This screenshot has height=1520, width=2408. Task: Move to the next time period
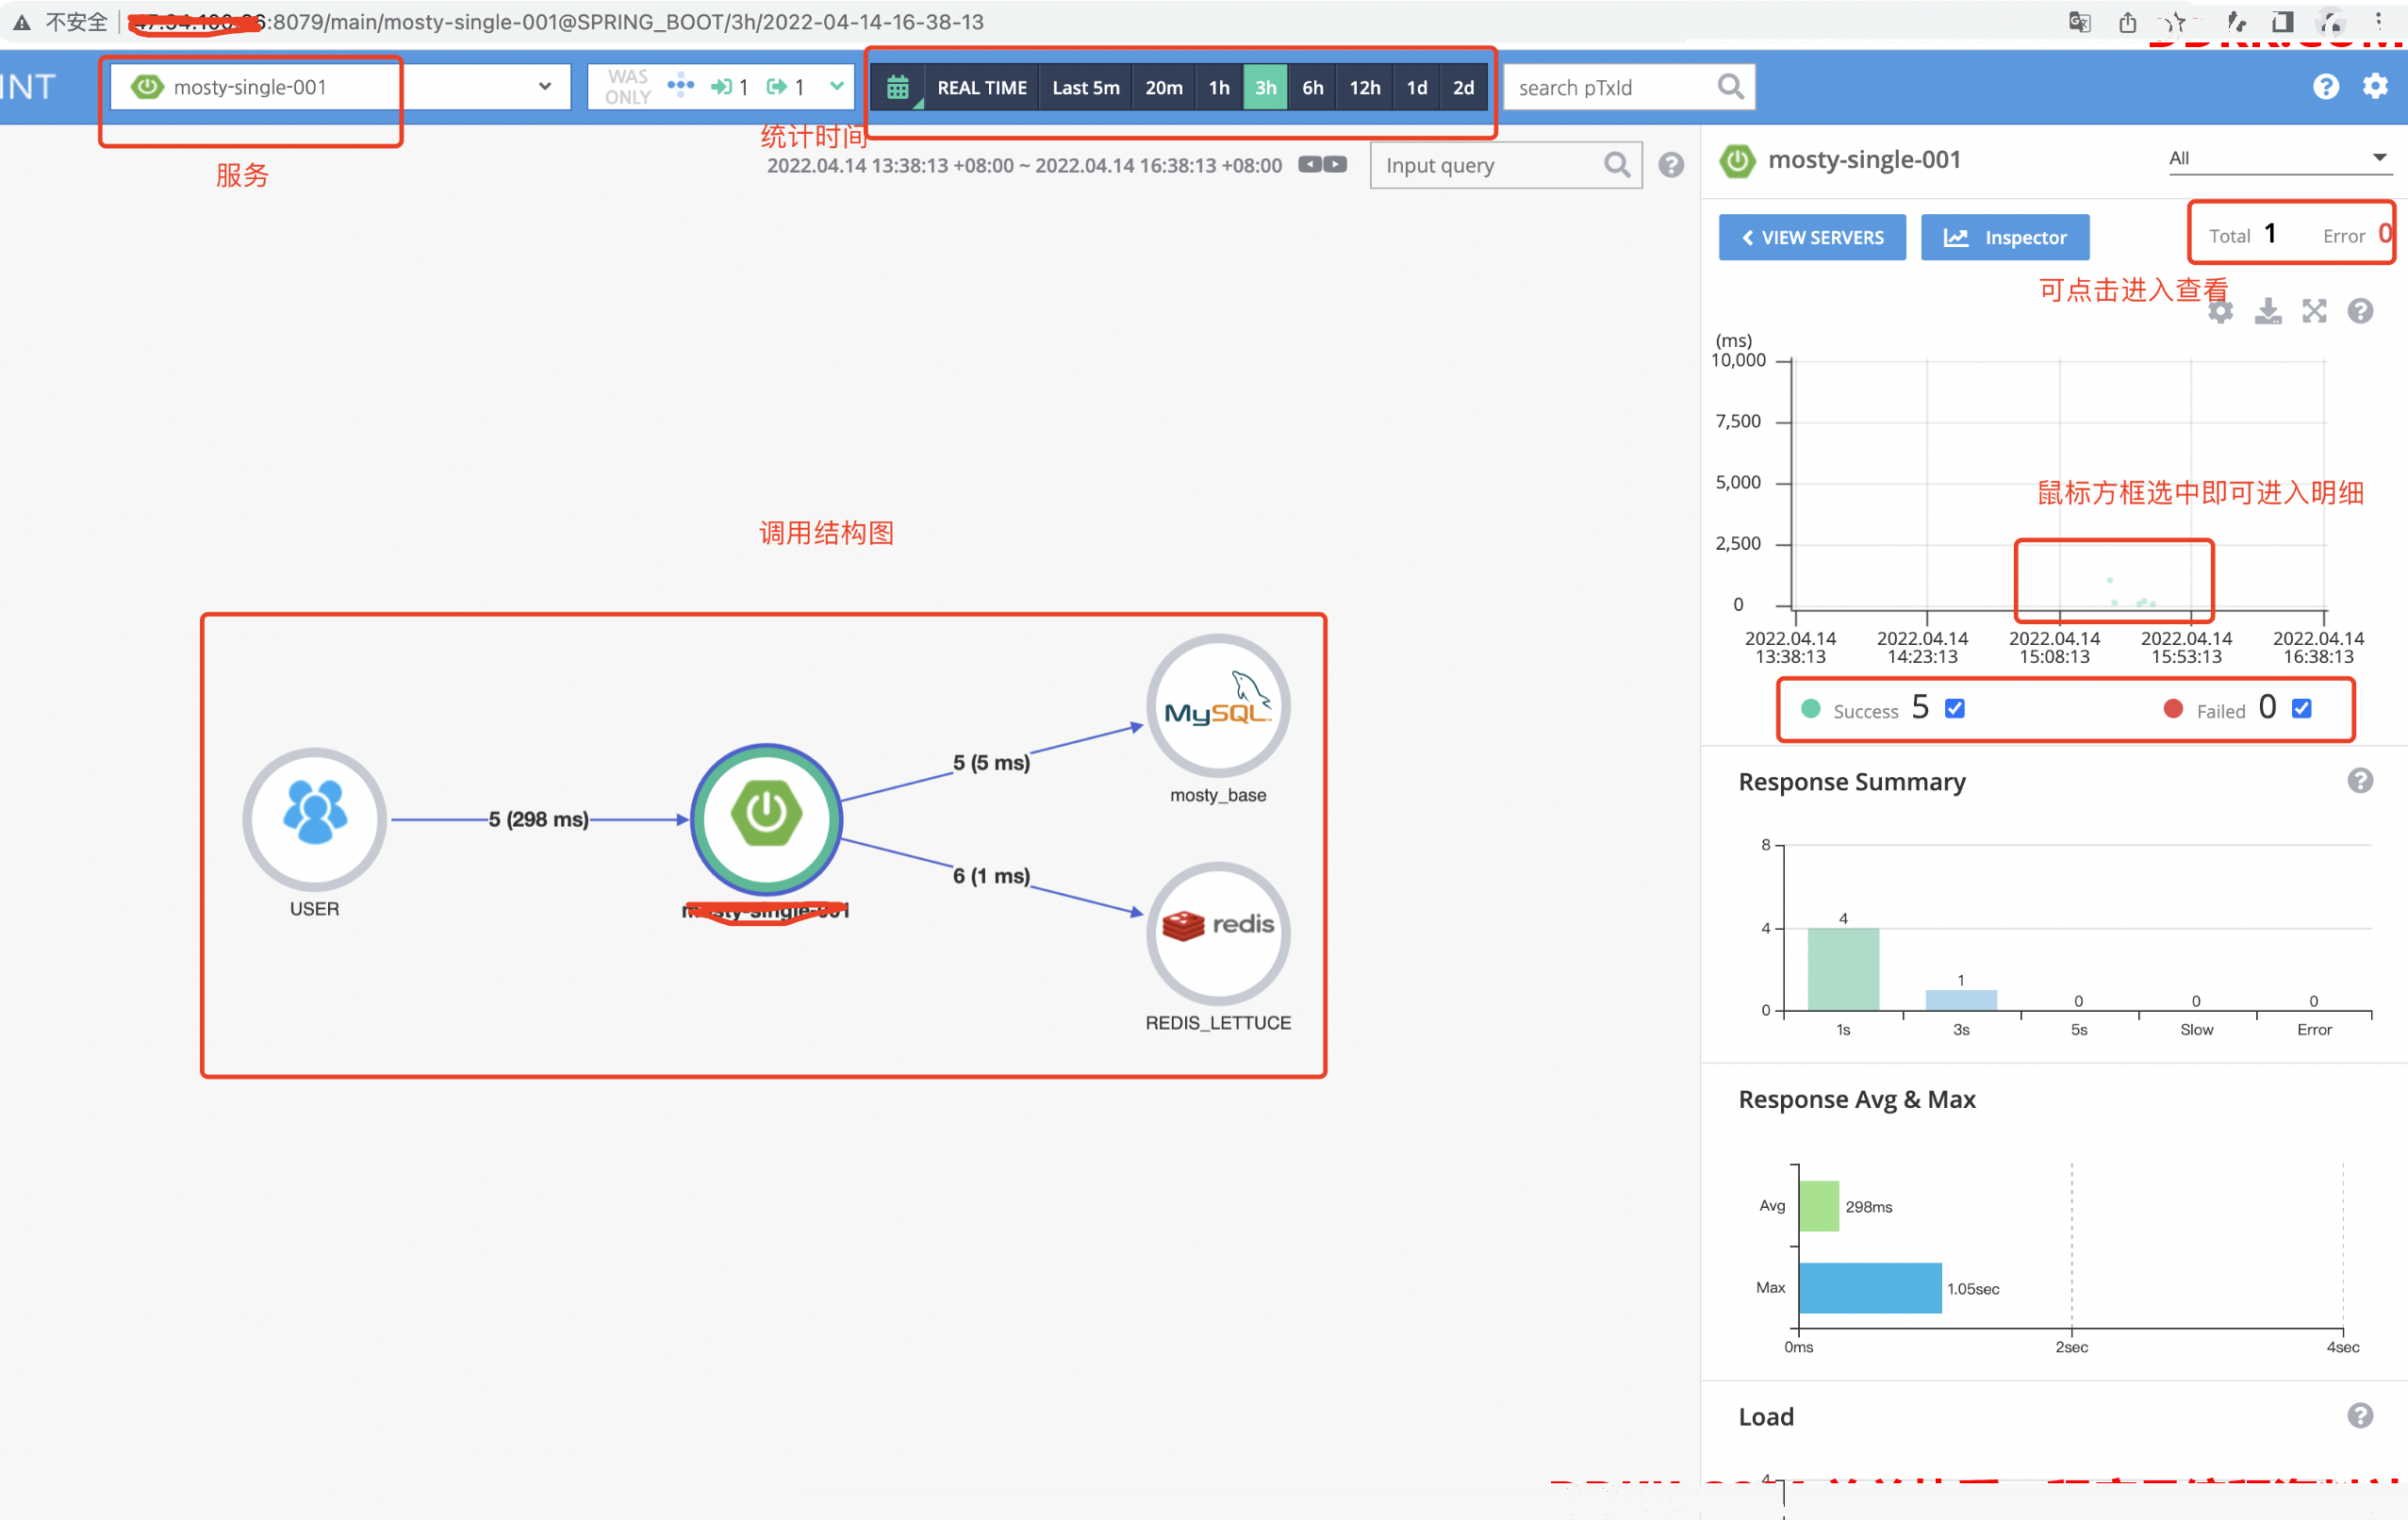pos(1335,164)
